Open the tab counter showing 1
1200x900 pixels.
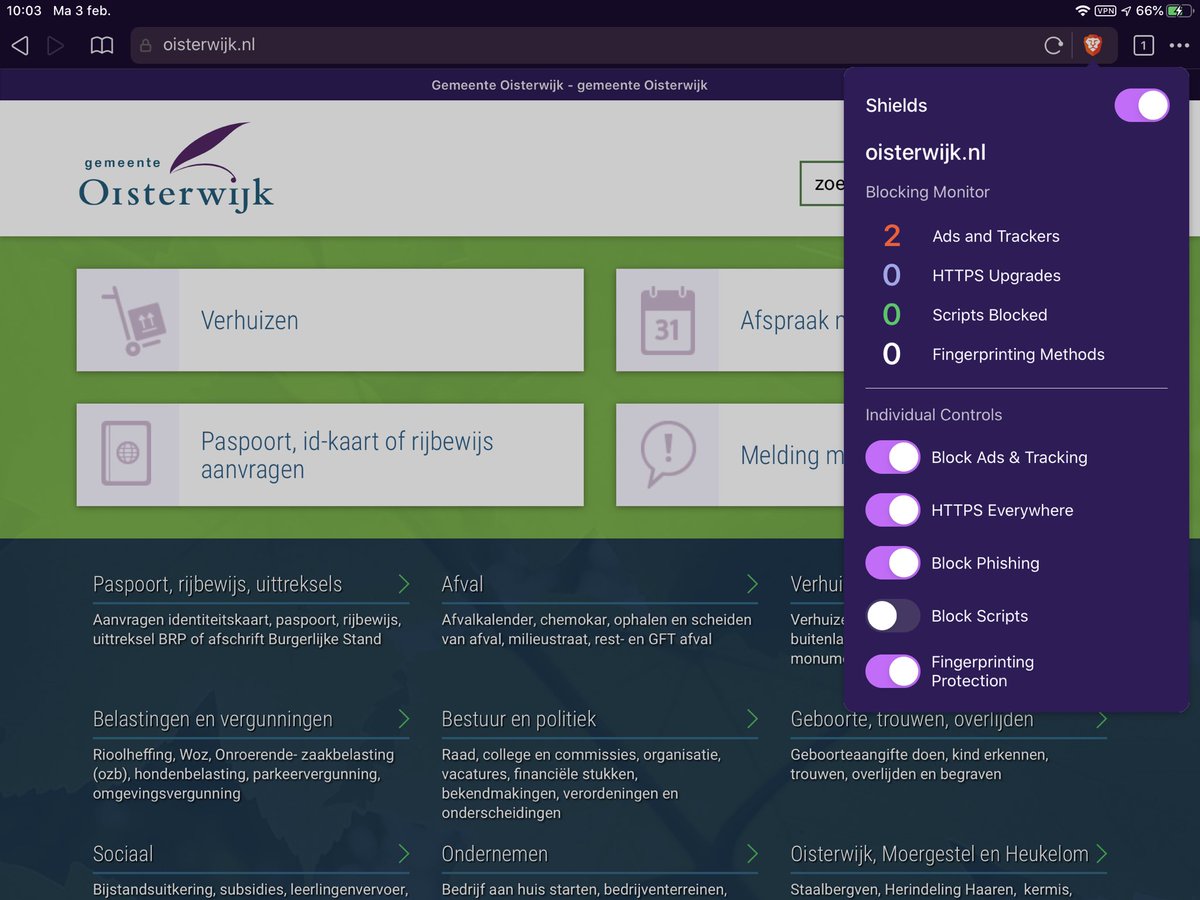[1143, 45]
